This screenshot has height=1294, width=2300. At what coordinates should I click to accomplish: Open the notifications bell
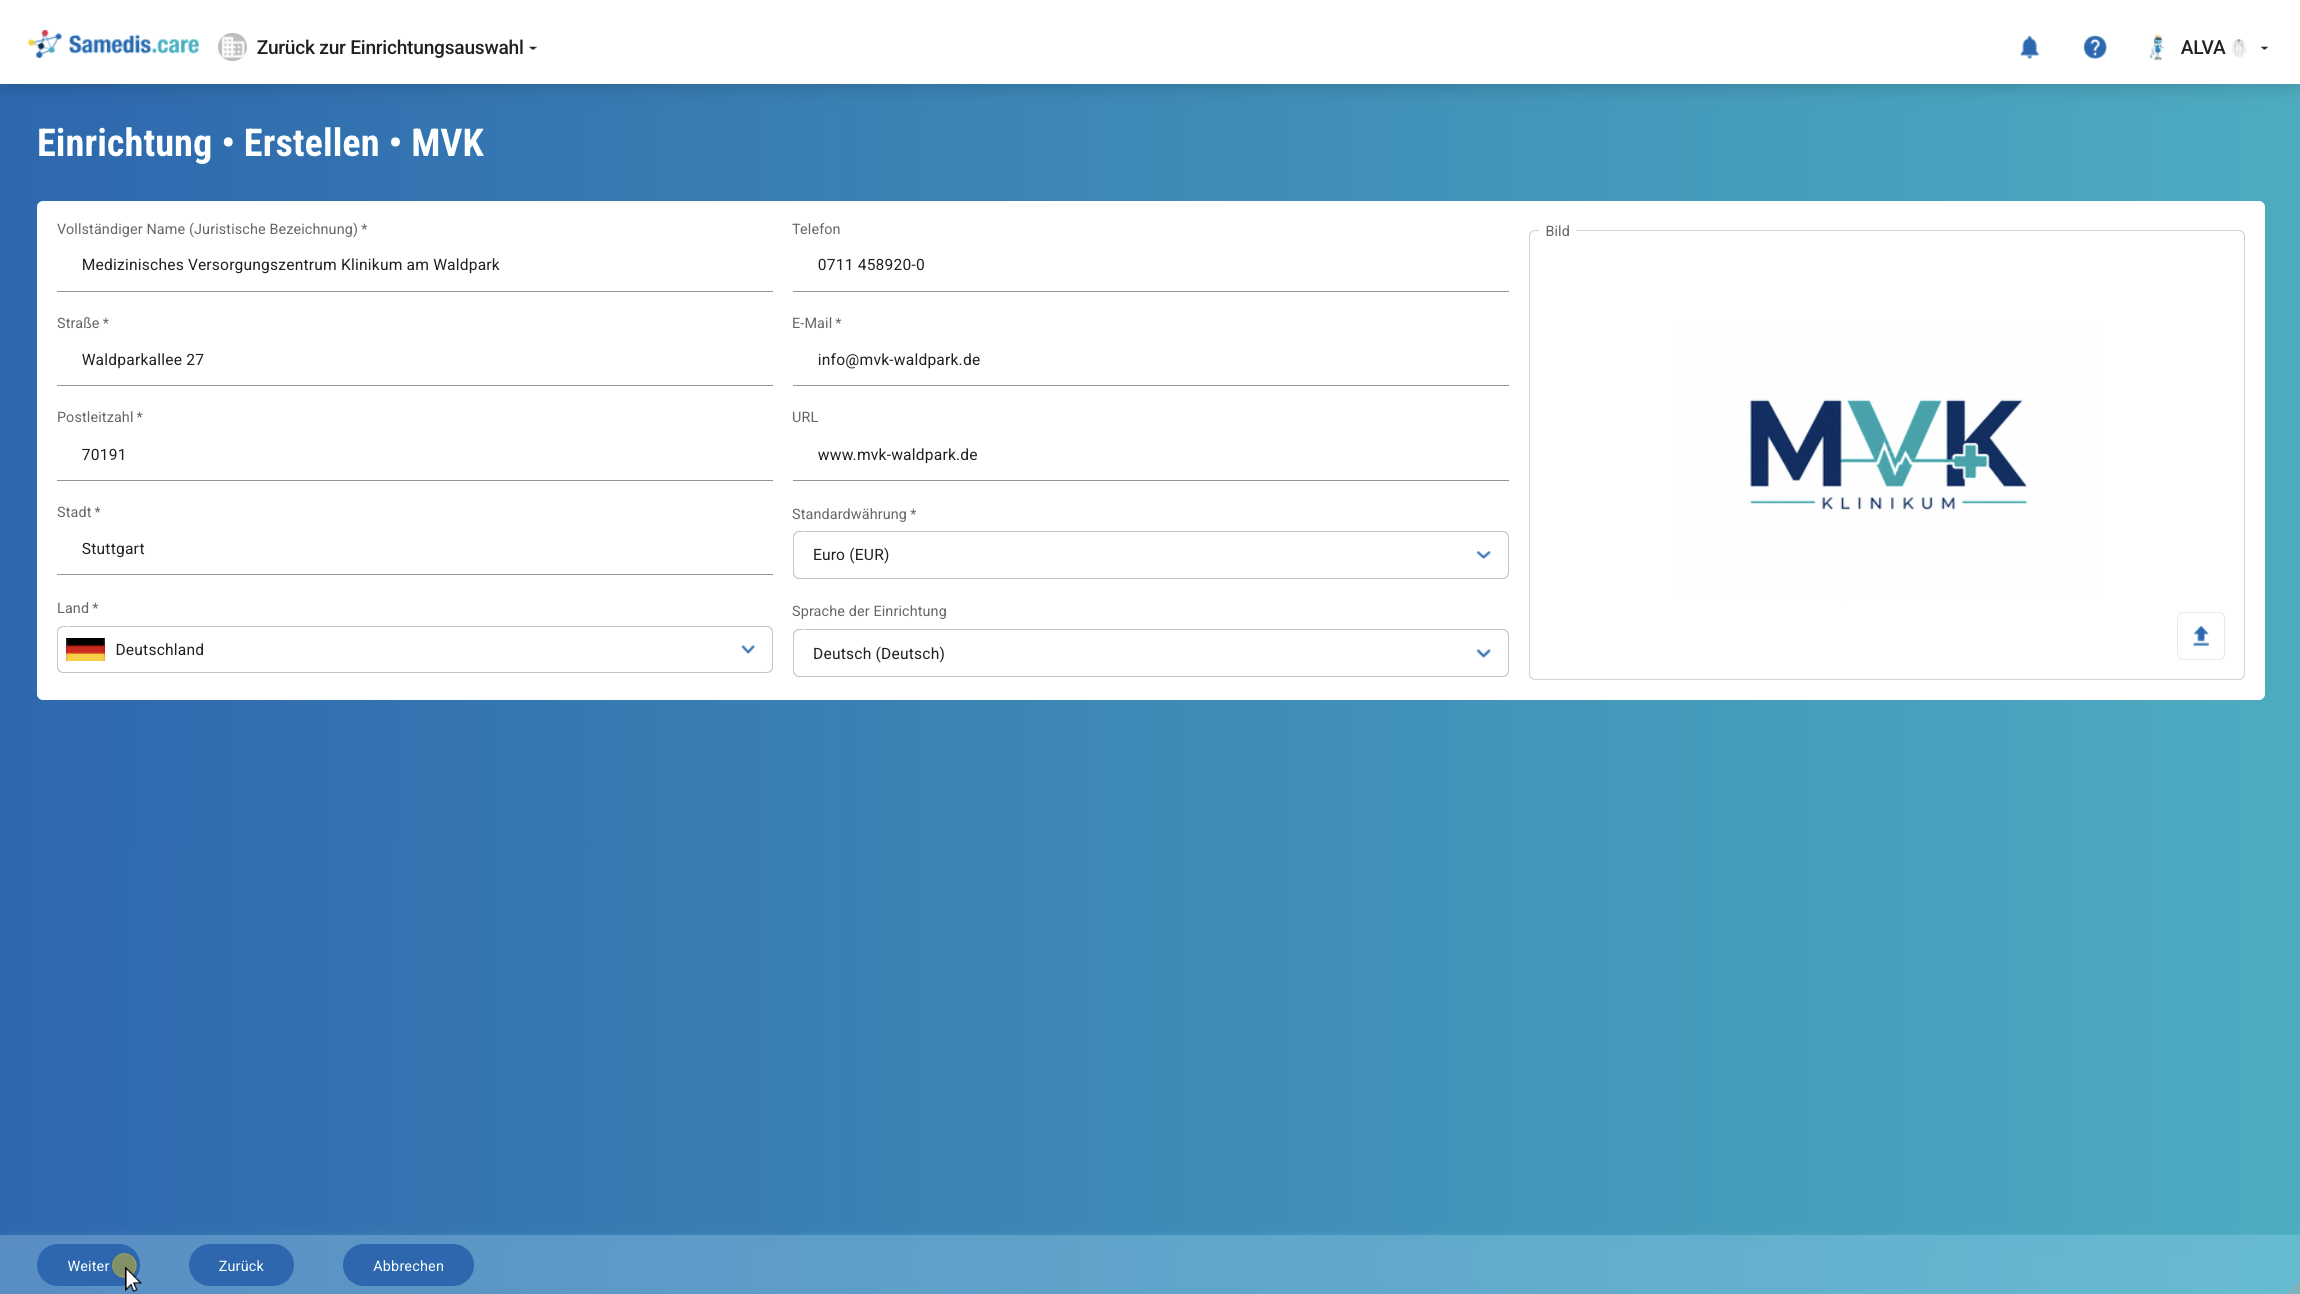(2029, 47)
